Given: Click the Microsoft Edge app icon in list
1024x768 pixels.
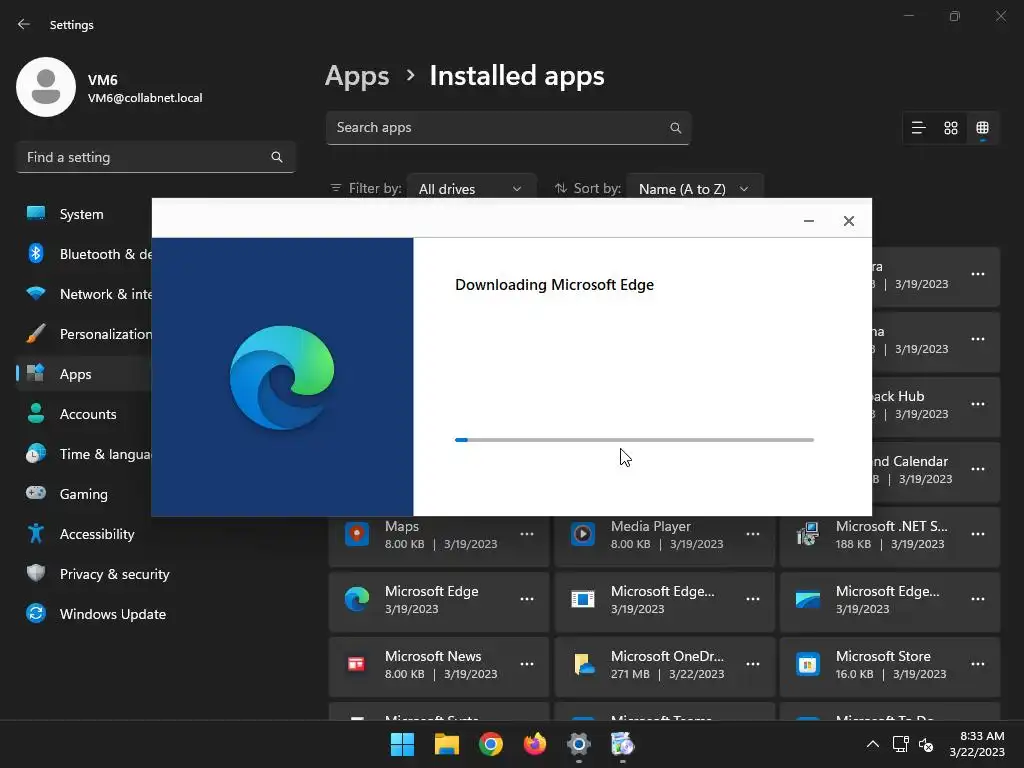Looking at the screenshot, I should (357, 599).
